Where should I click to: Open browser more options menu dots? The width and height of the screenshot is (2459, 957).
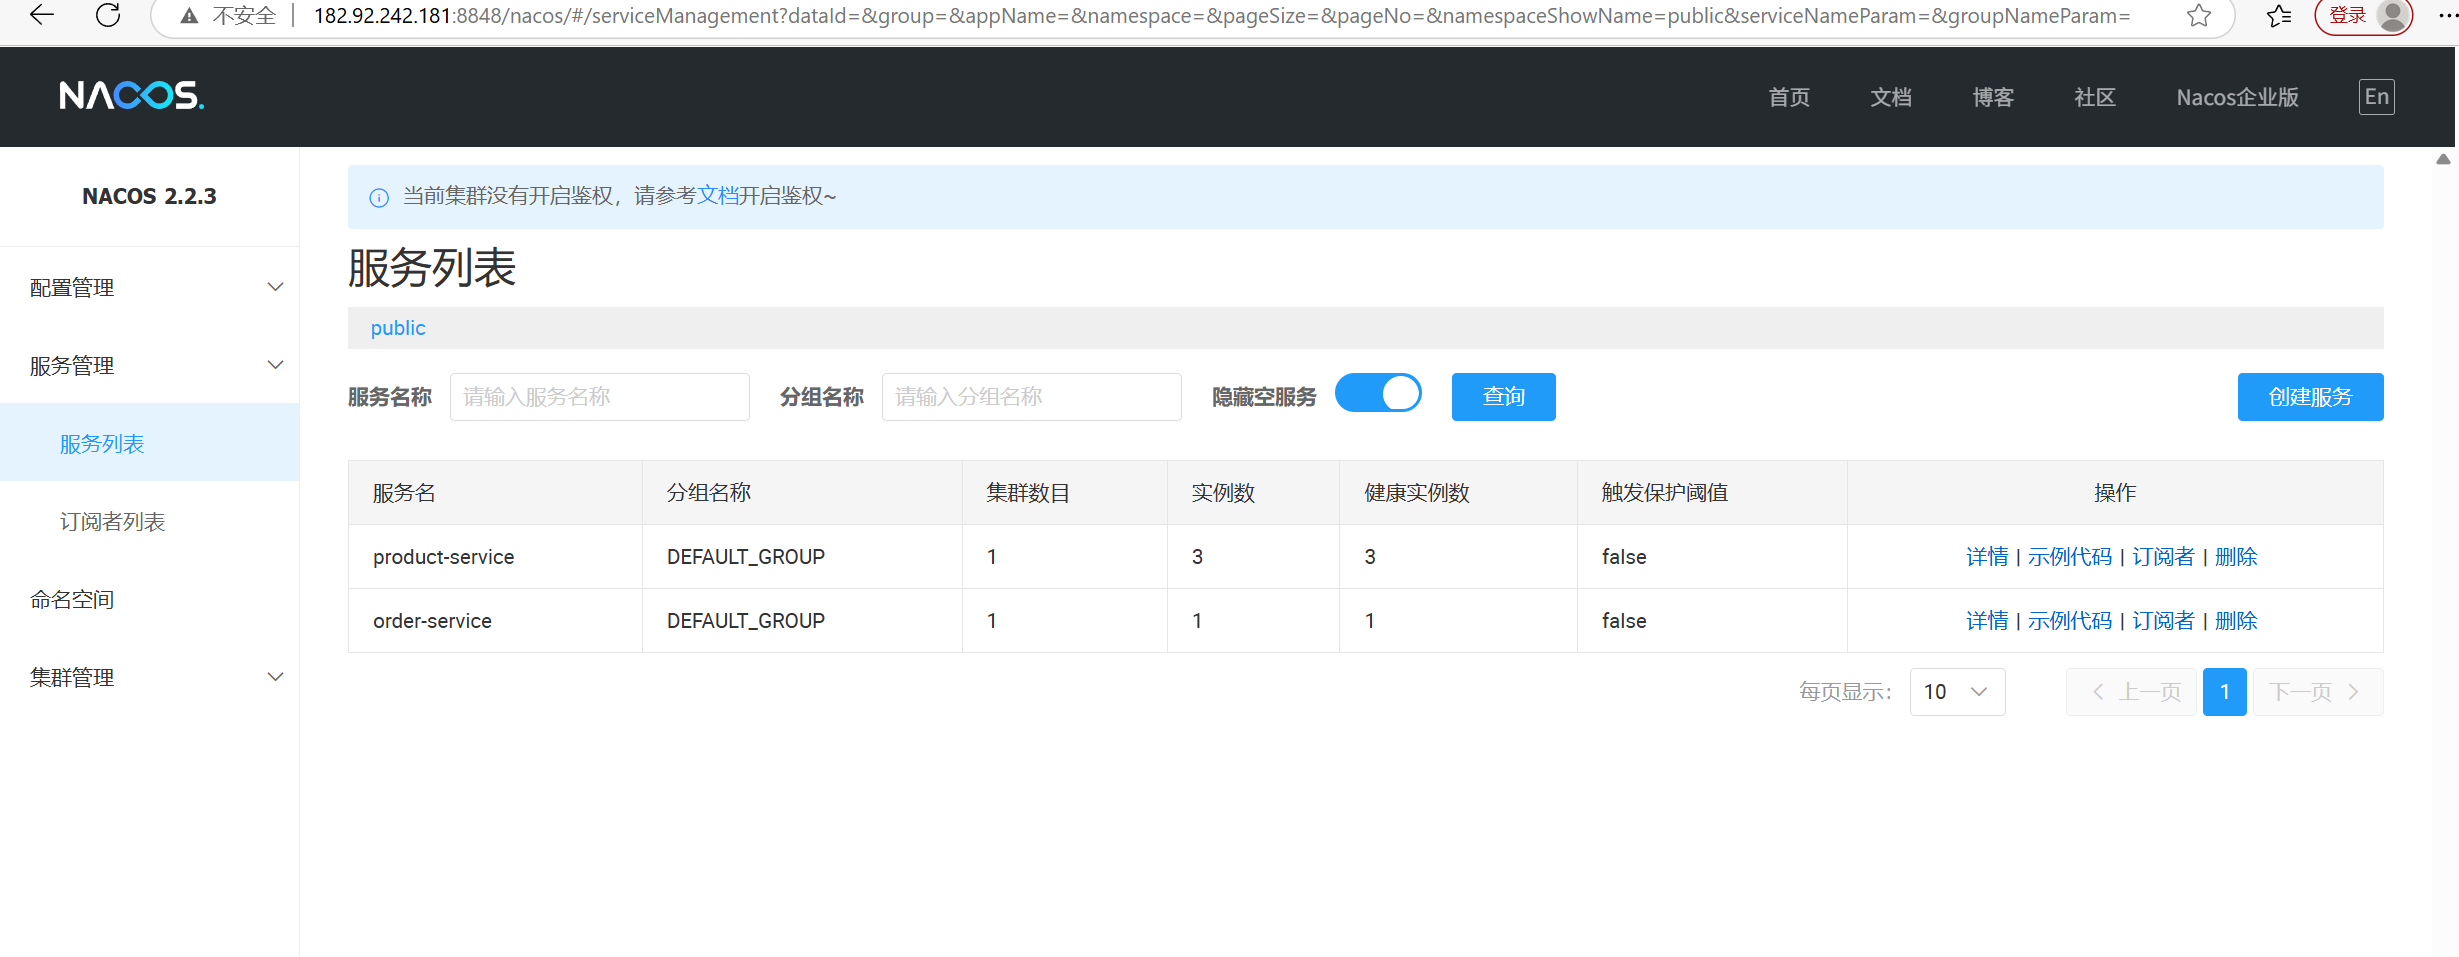tap(2447, 16)
